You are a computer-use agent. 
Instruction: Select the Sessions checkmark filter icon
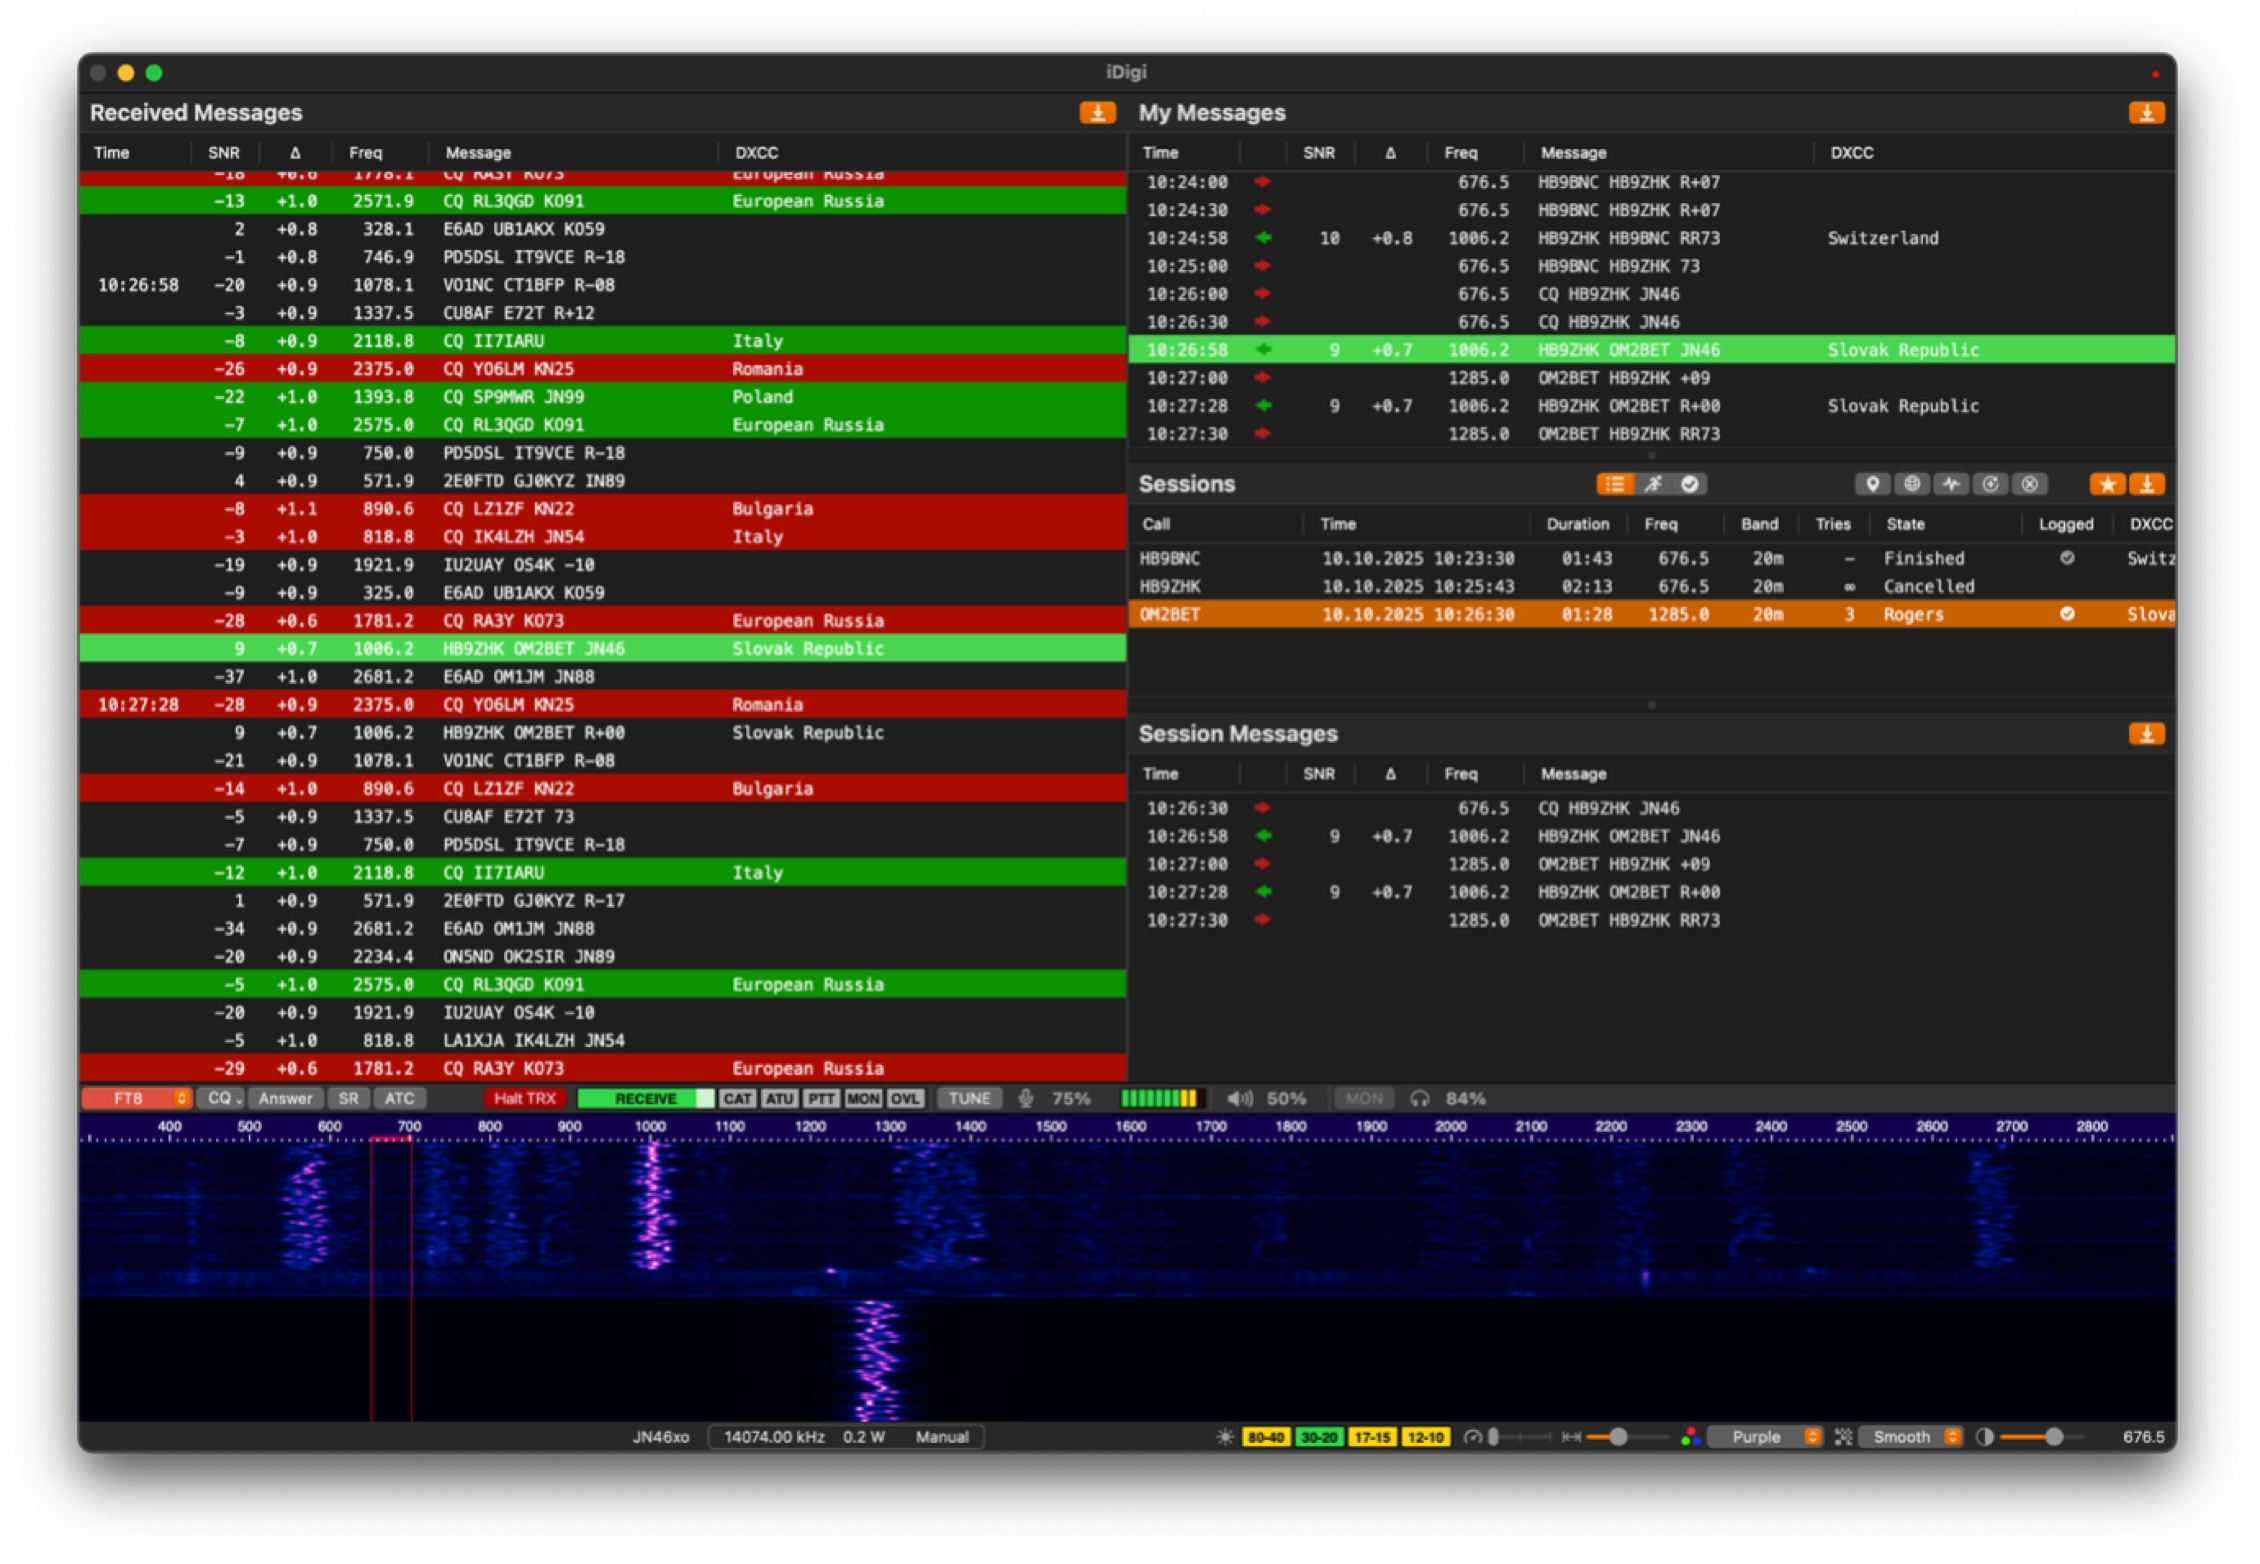[x=1690, y=484]
